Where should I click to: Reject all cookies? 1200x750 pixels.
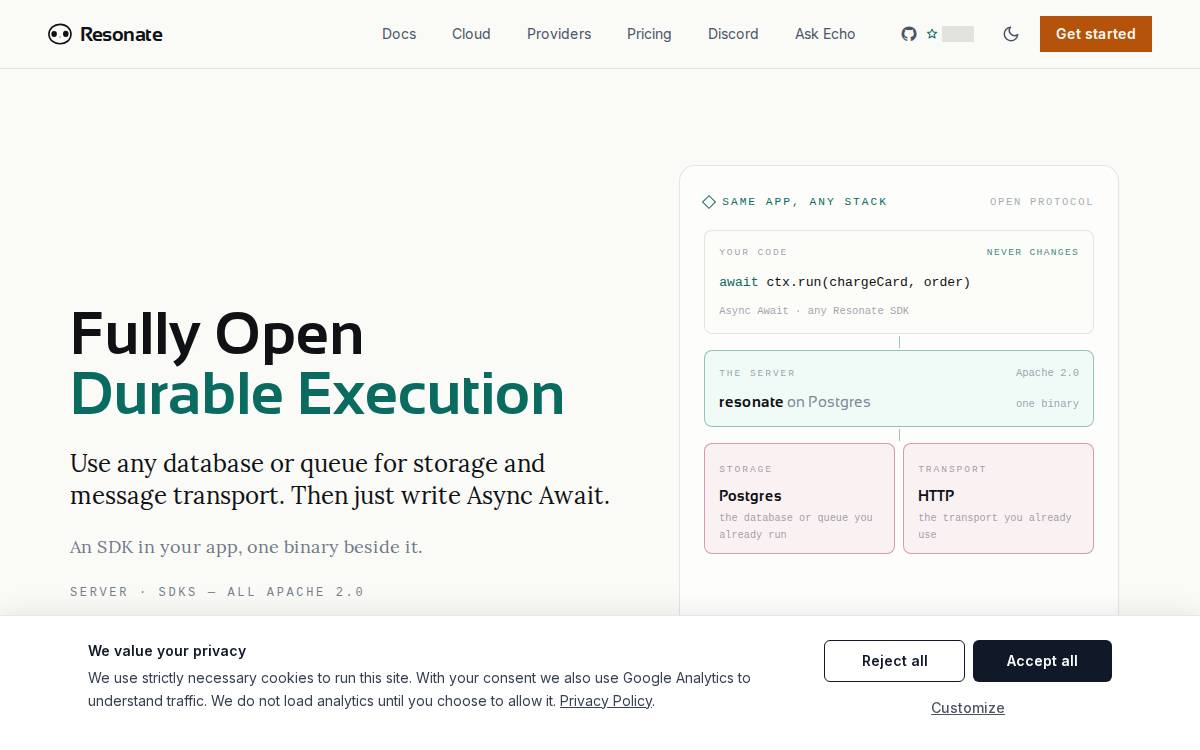click(894, 661)
